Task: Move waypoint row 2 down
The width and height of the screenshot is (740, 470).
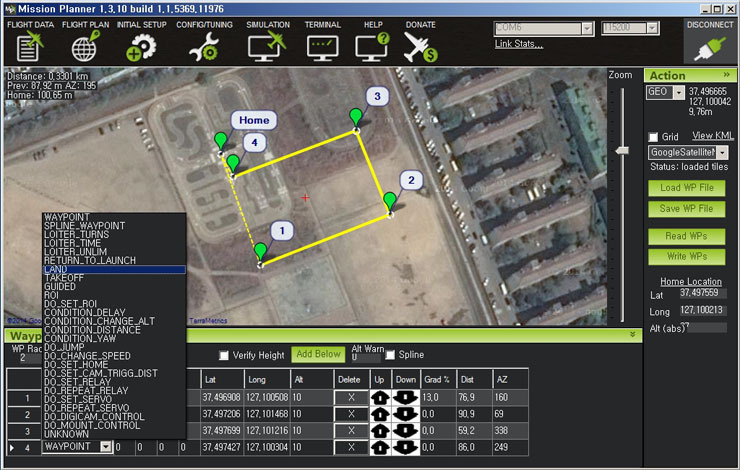Action: pyautogui.click(x=405, y=414)
